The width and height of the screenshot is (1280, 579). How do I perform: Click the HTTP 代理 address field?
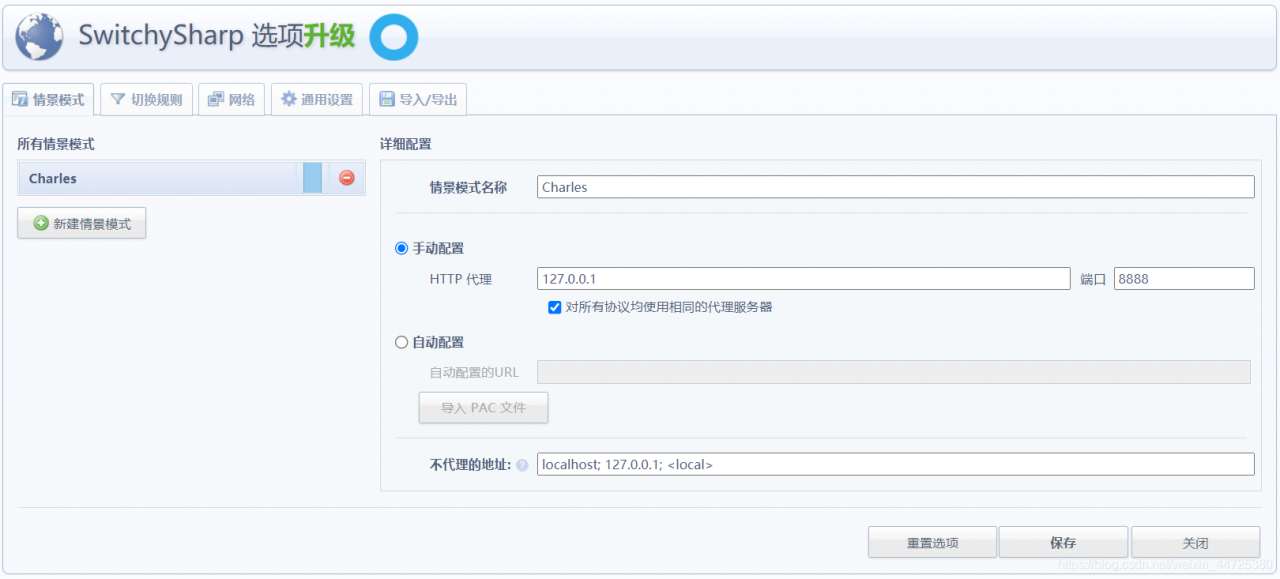coord(804,279)
